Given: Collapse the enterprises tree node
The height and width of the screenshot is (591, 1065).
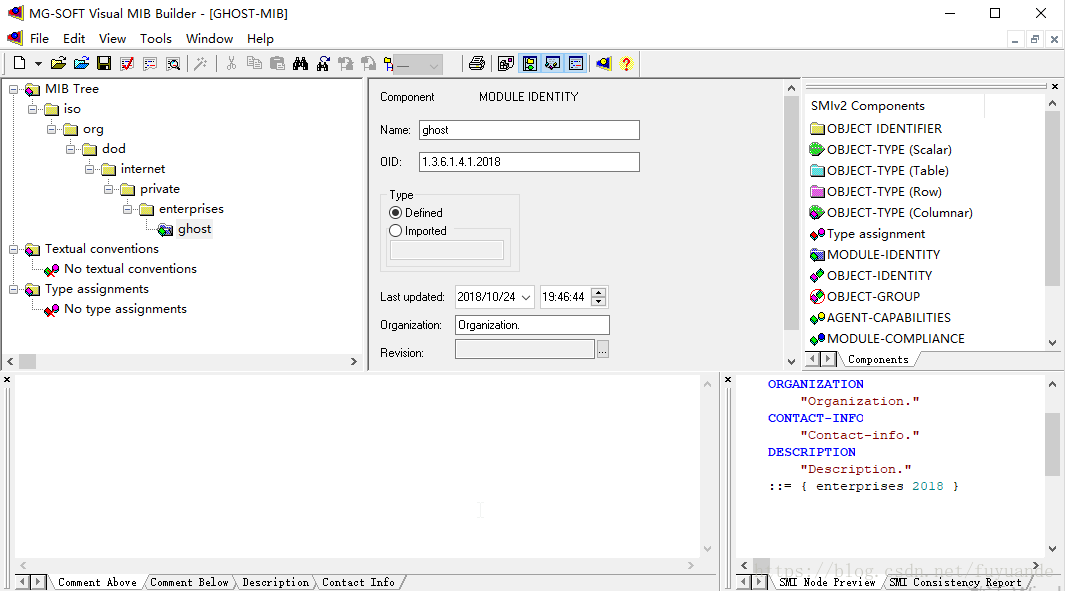Looking at the screenshot, I should (127, 209).
